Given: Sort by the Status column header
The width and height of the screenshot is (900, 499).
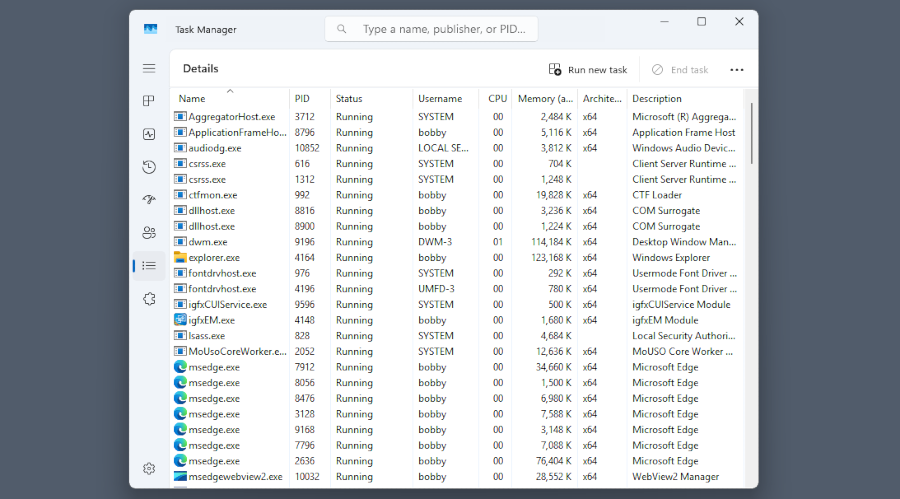Looking at the screenshot, I should coord(371,98).
